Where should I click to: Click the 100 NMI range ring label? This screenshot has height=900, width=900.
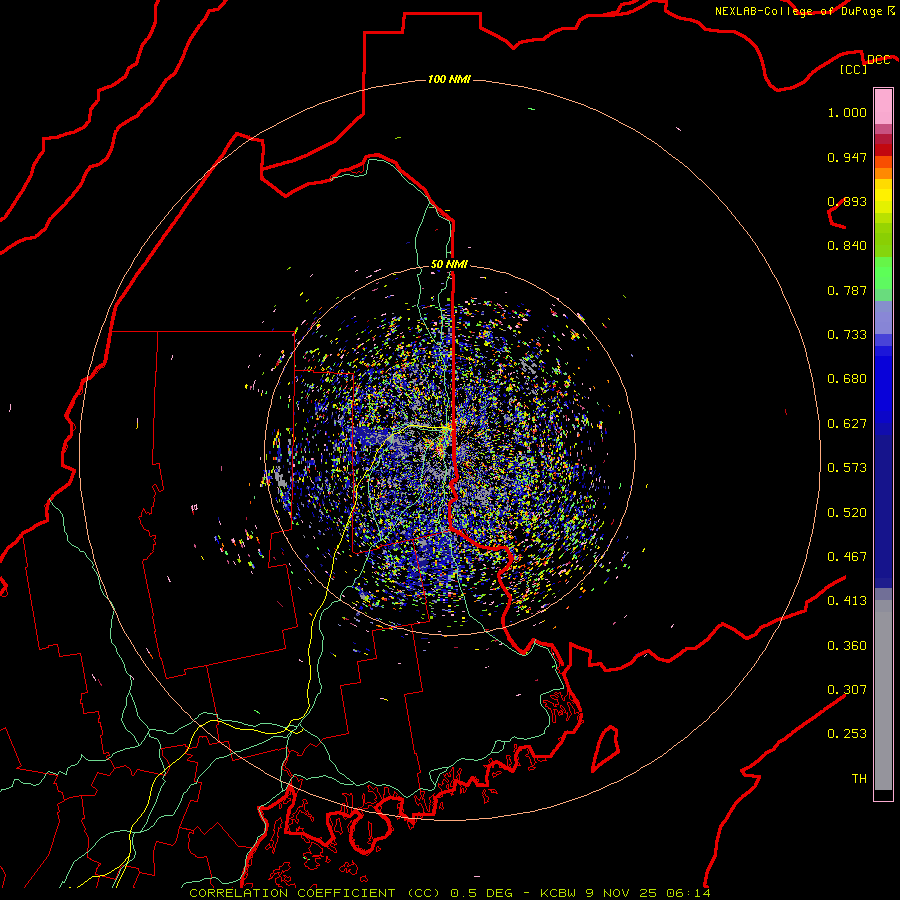tap(449, 79)
